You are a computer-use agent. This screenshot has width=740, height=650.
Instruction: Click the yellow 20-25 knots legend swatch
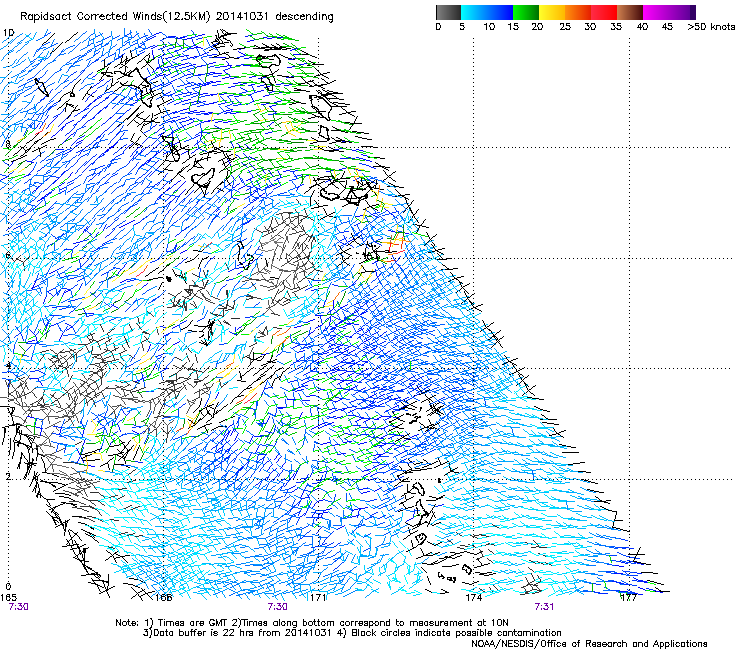point(552,12)
